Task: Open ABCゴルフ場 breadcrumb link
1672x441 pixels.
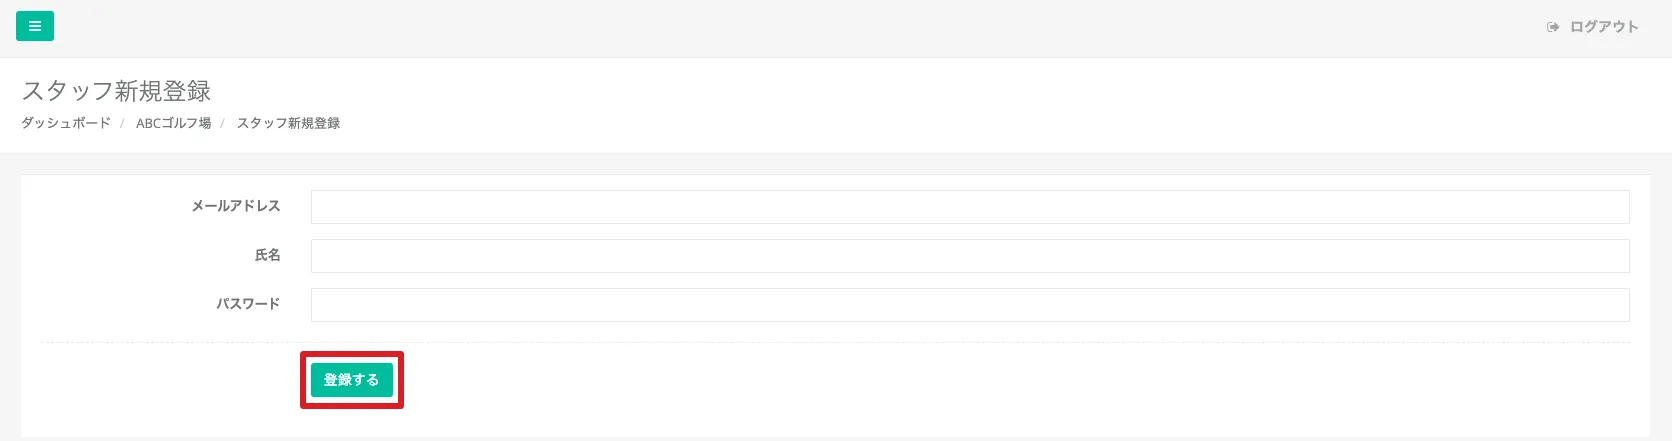Action: pos(173,123)
